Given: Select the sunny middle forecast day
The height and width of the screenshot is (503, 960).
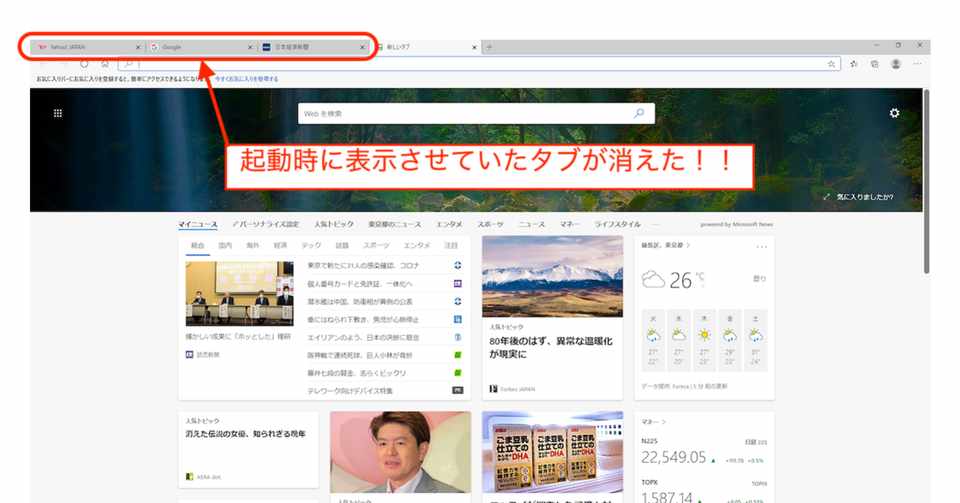Looking at the screenshot, I should [704, 340].
